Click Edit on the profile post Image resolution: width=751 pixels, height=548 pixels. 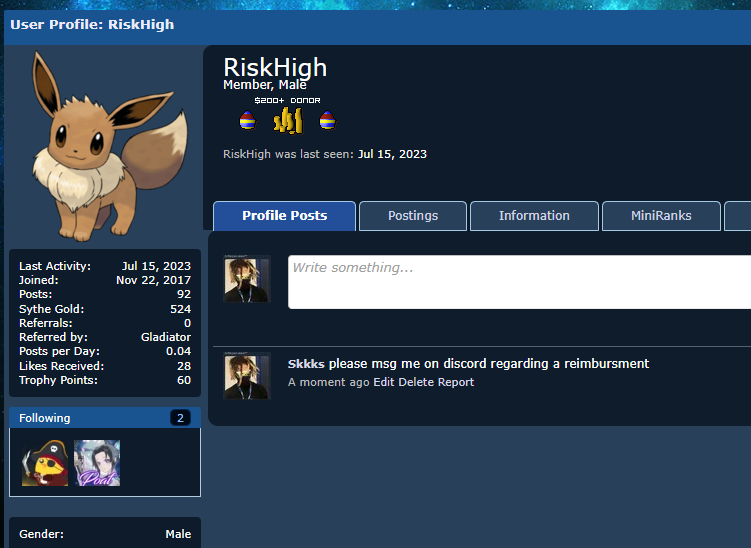click(x=384, y=382)
